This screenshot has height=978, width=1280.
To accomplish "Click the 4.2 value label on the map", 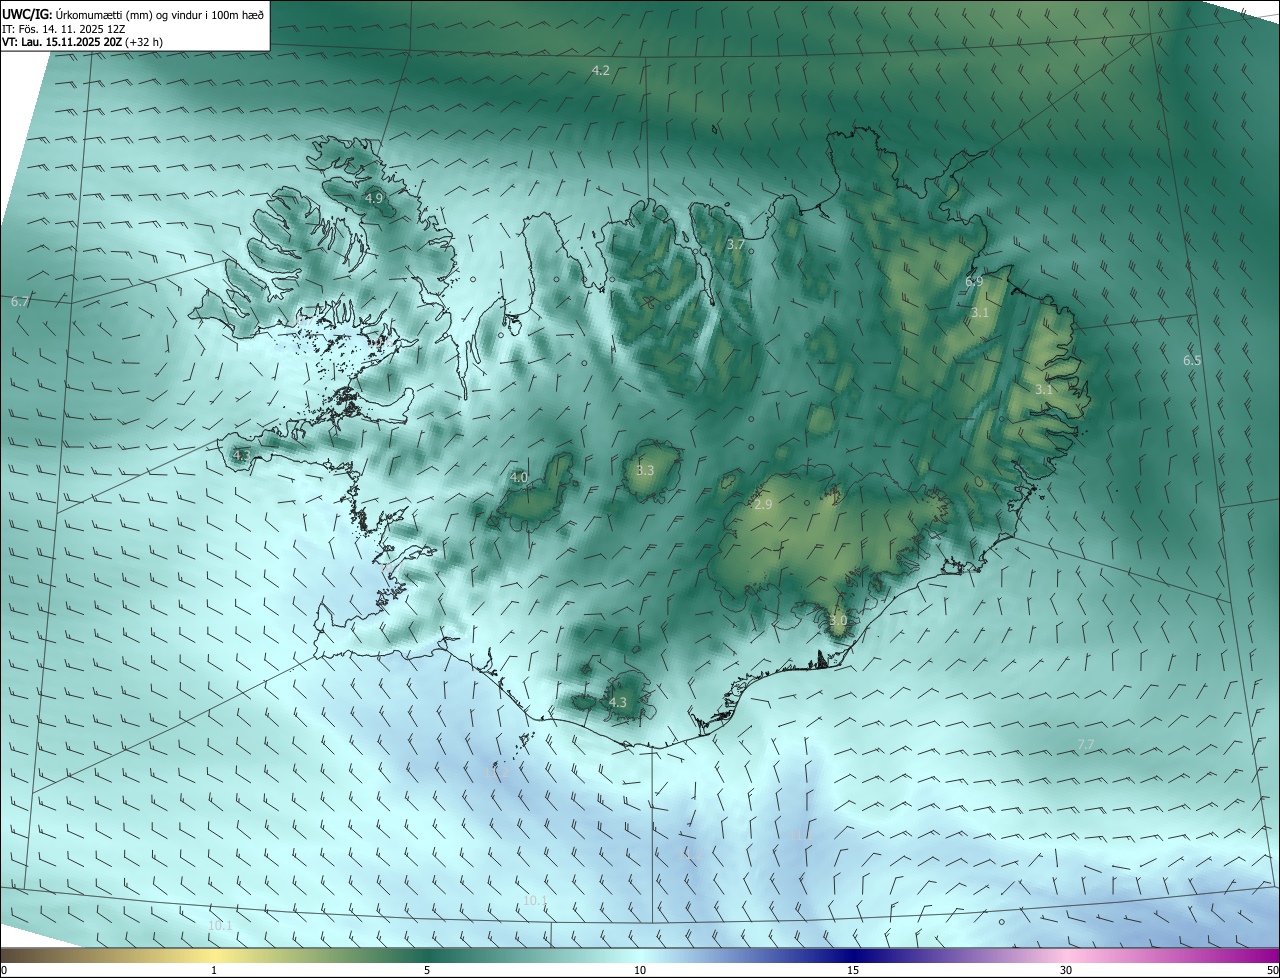I will pyautogui.click(x=601, y=70).
